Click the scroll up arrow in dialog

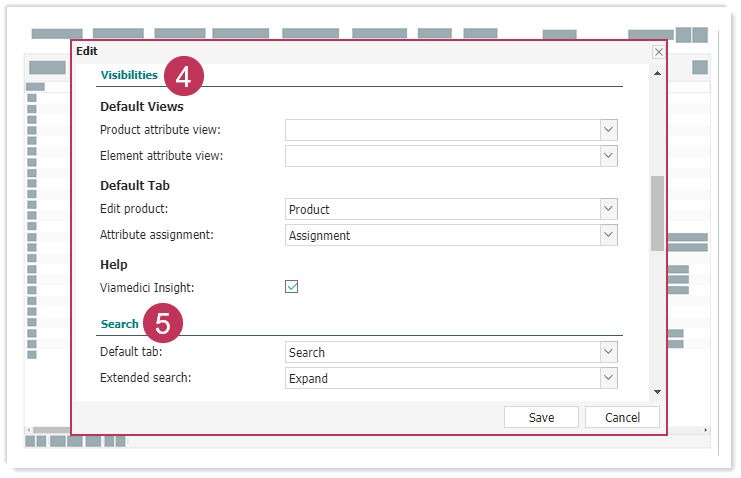(x=657, y=73)
